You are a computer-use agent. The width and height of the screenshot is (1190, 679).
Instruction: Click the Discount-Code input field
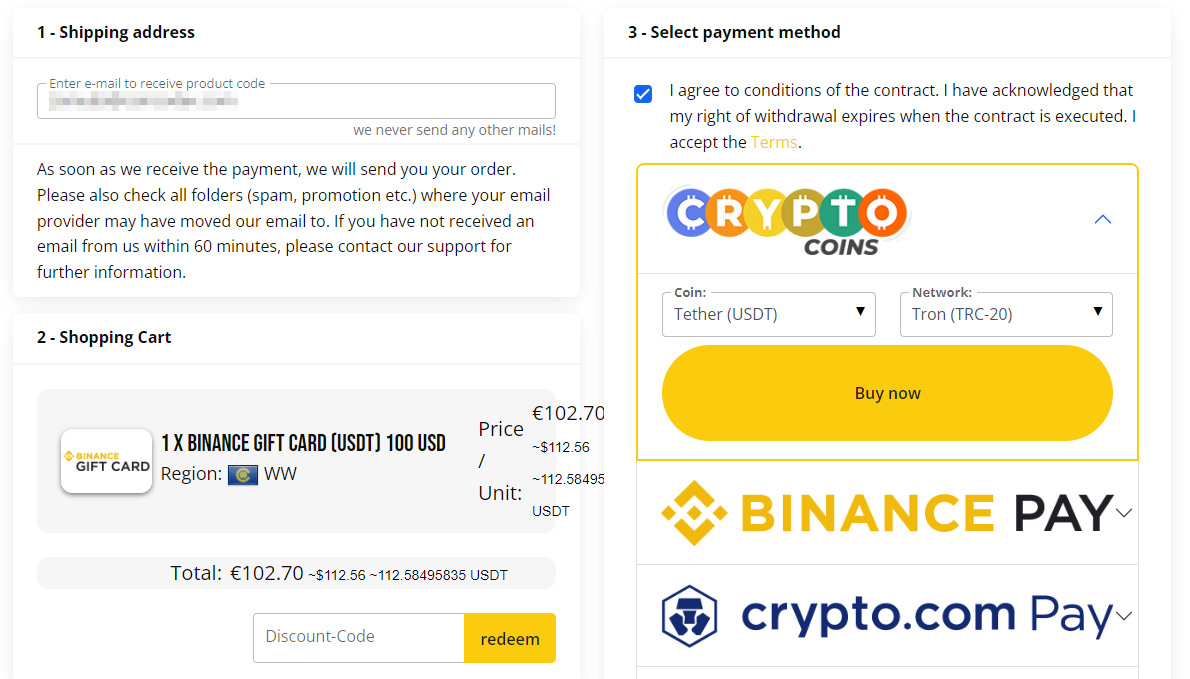click(x=358, y=638)
